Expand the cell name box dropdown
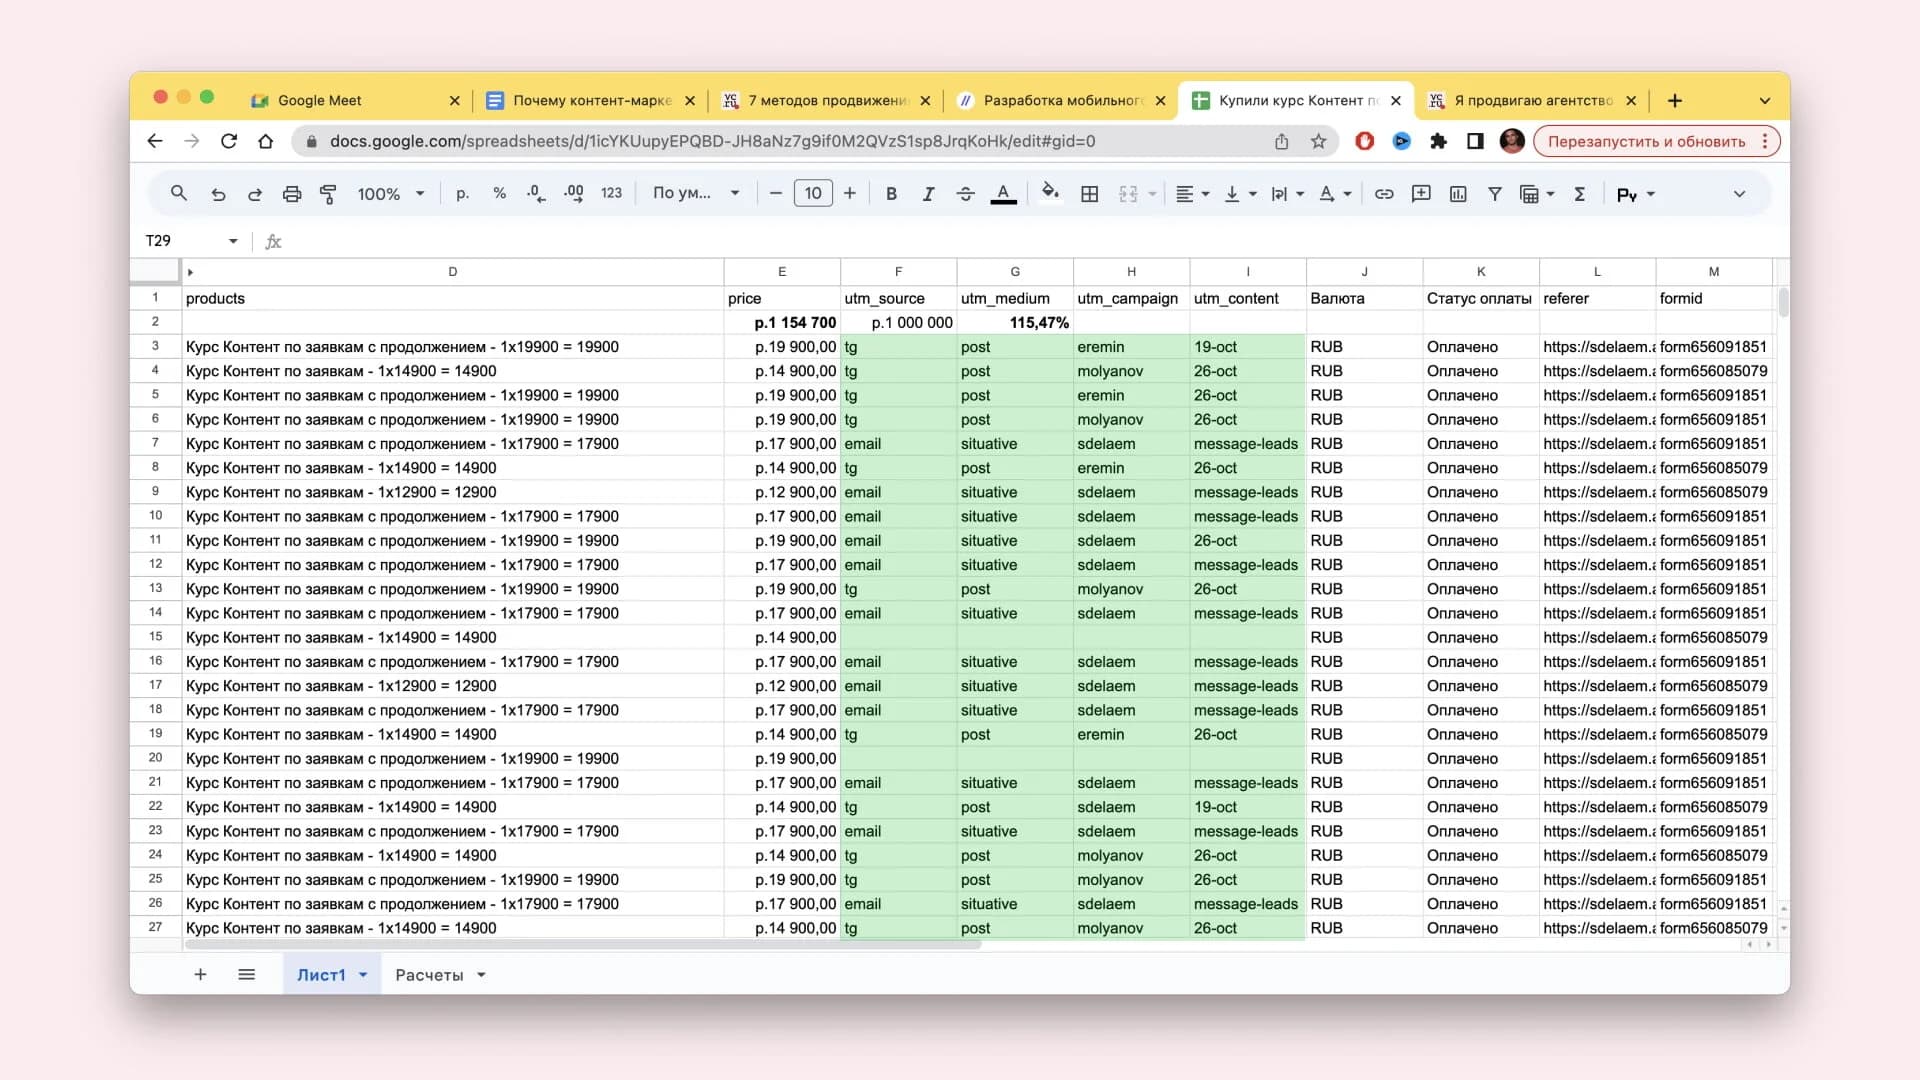The image size is (1920, 1080). point(233,241)
